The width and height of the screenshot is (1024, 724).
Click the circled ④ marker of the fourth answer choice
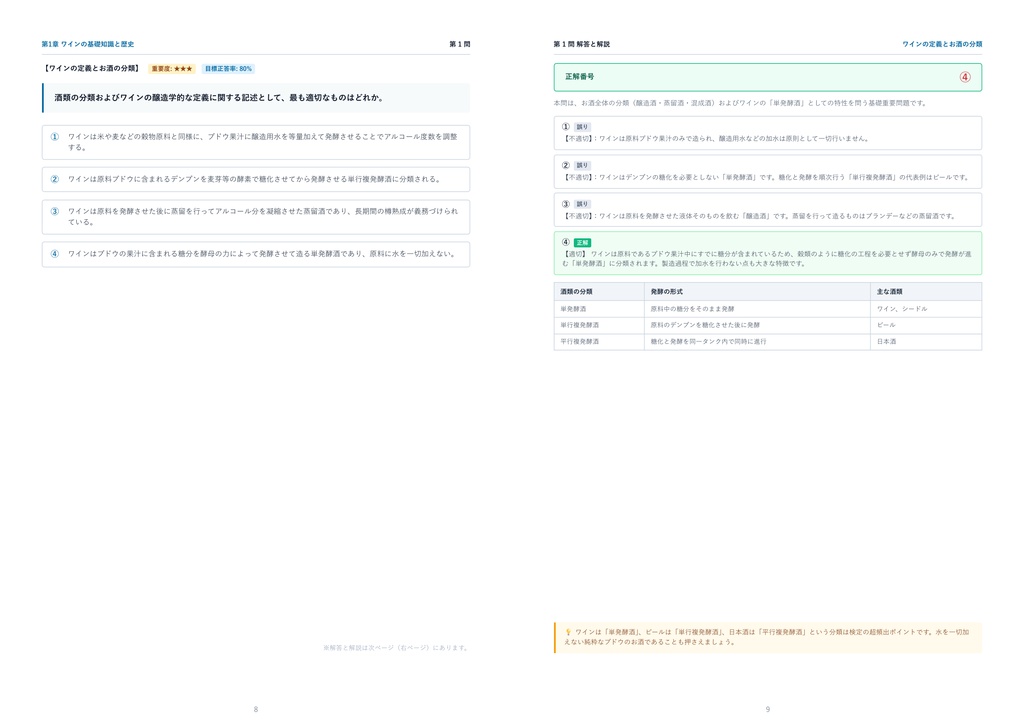point(55,254)
